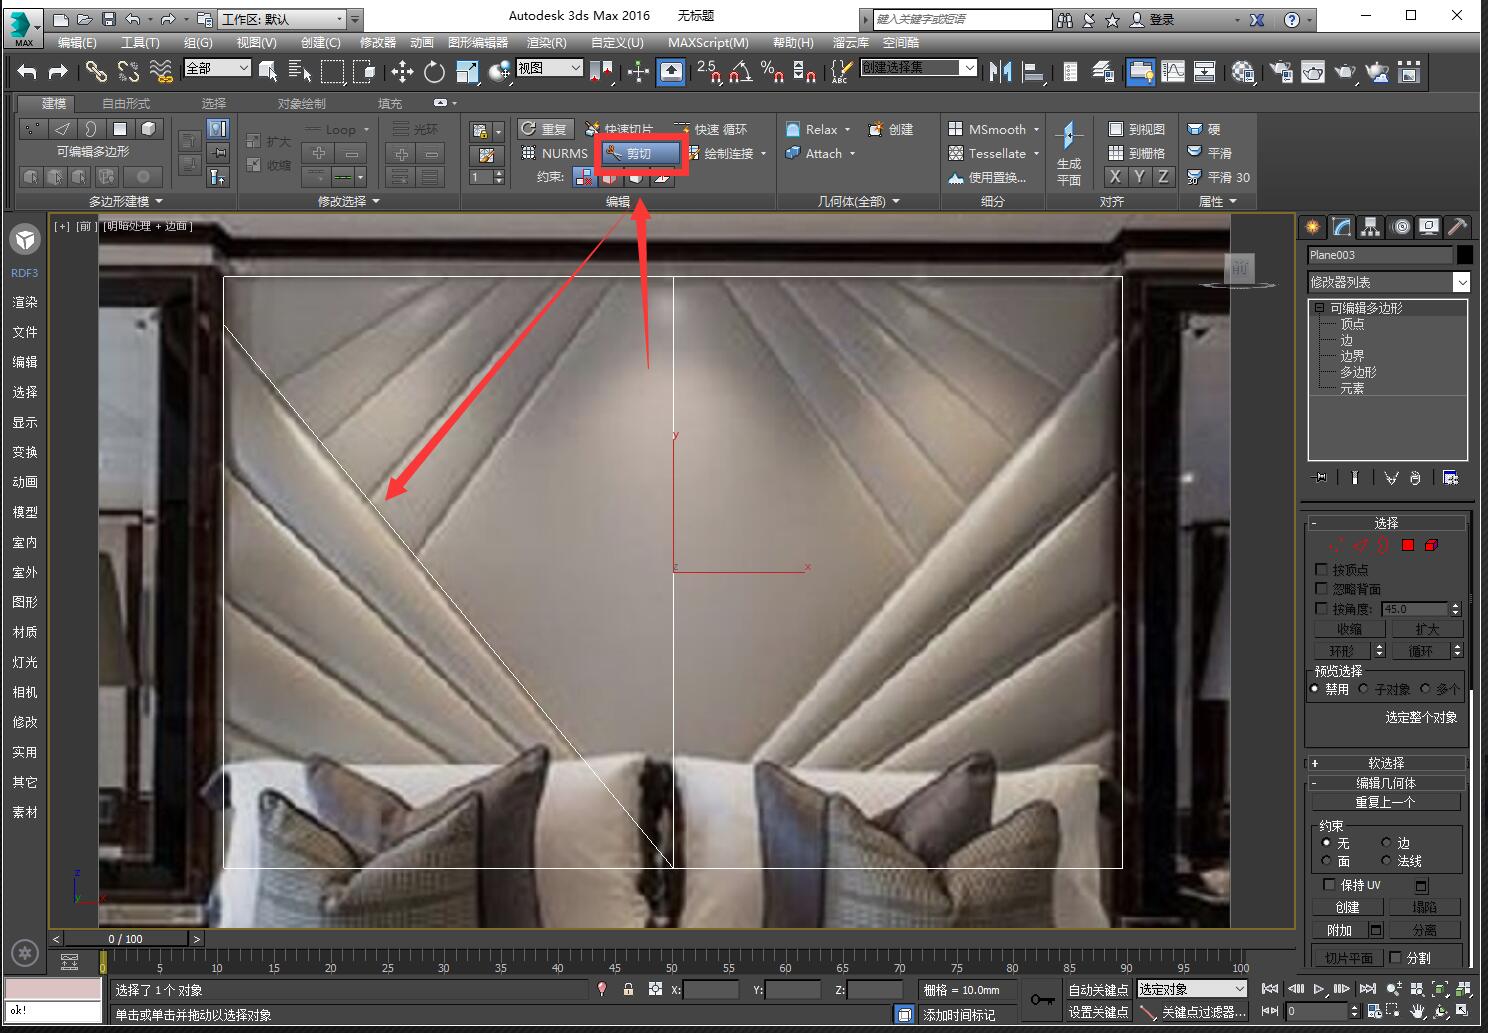Toggle the Angle Snap tool
Screen dimensions: 1488x1033
click(x=741, y=71)
